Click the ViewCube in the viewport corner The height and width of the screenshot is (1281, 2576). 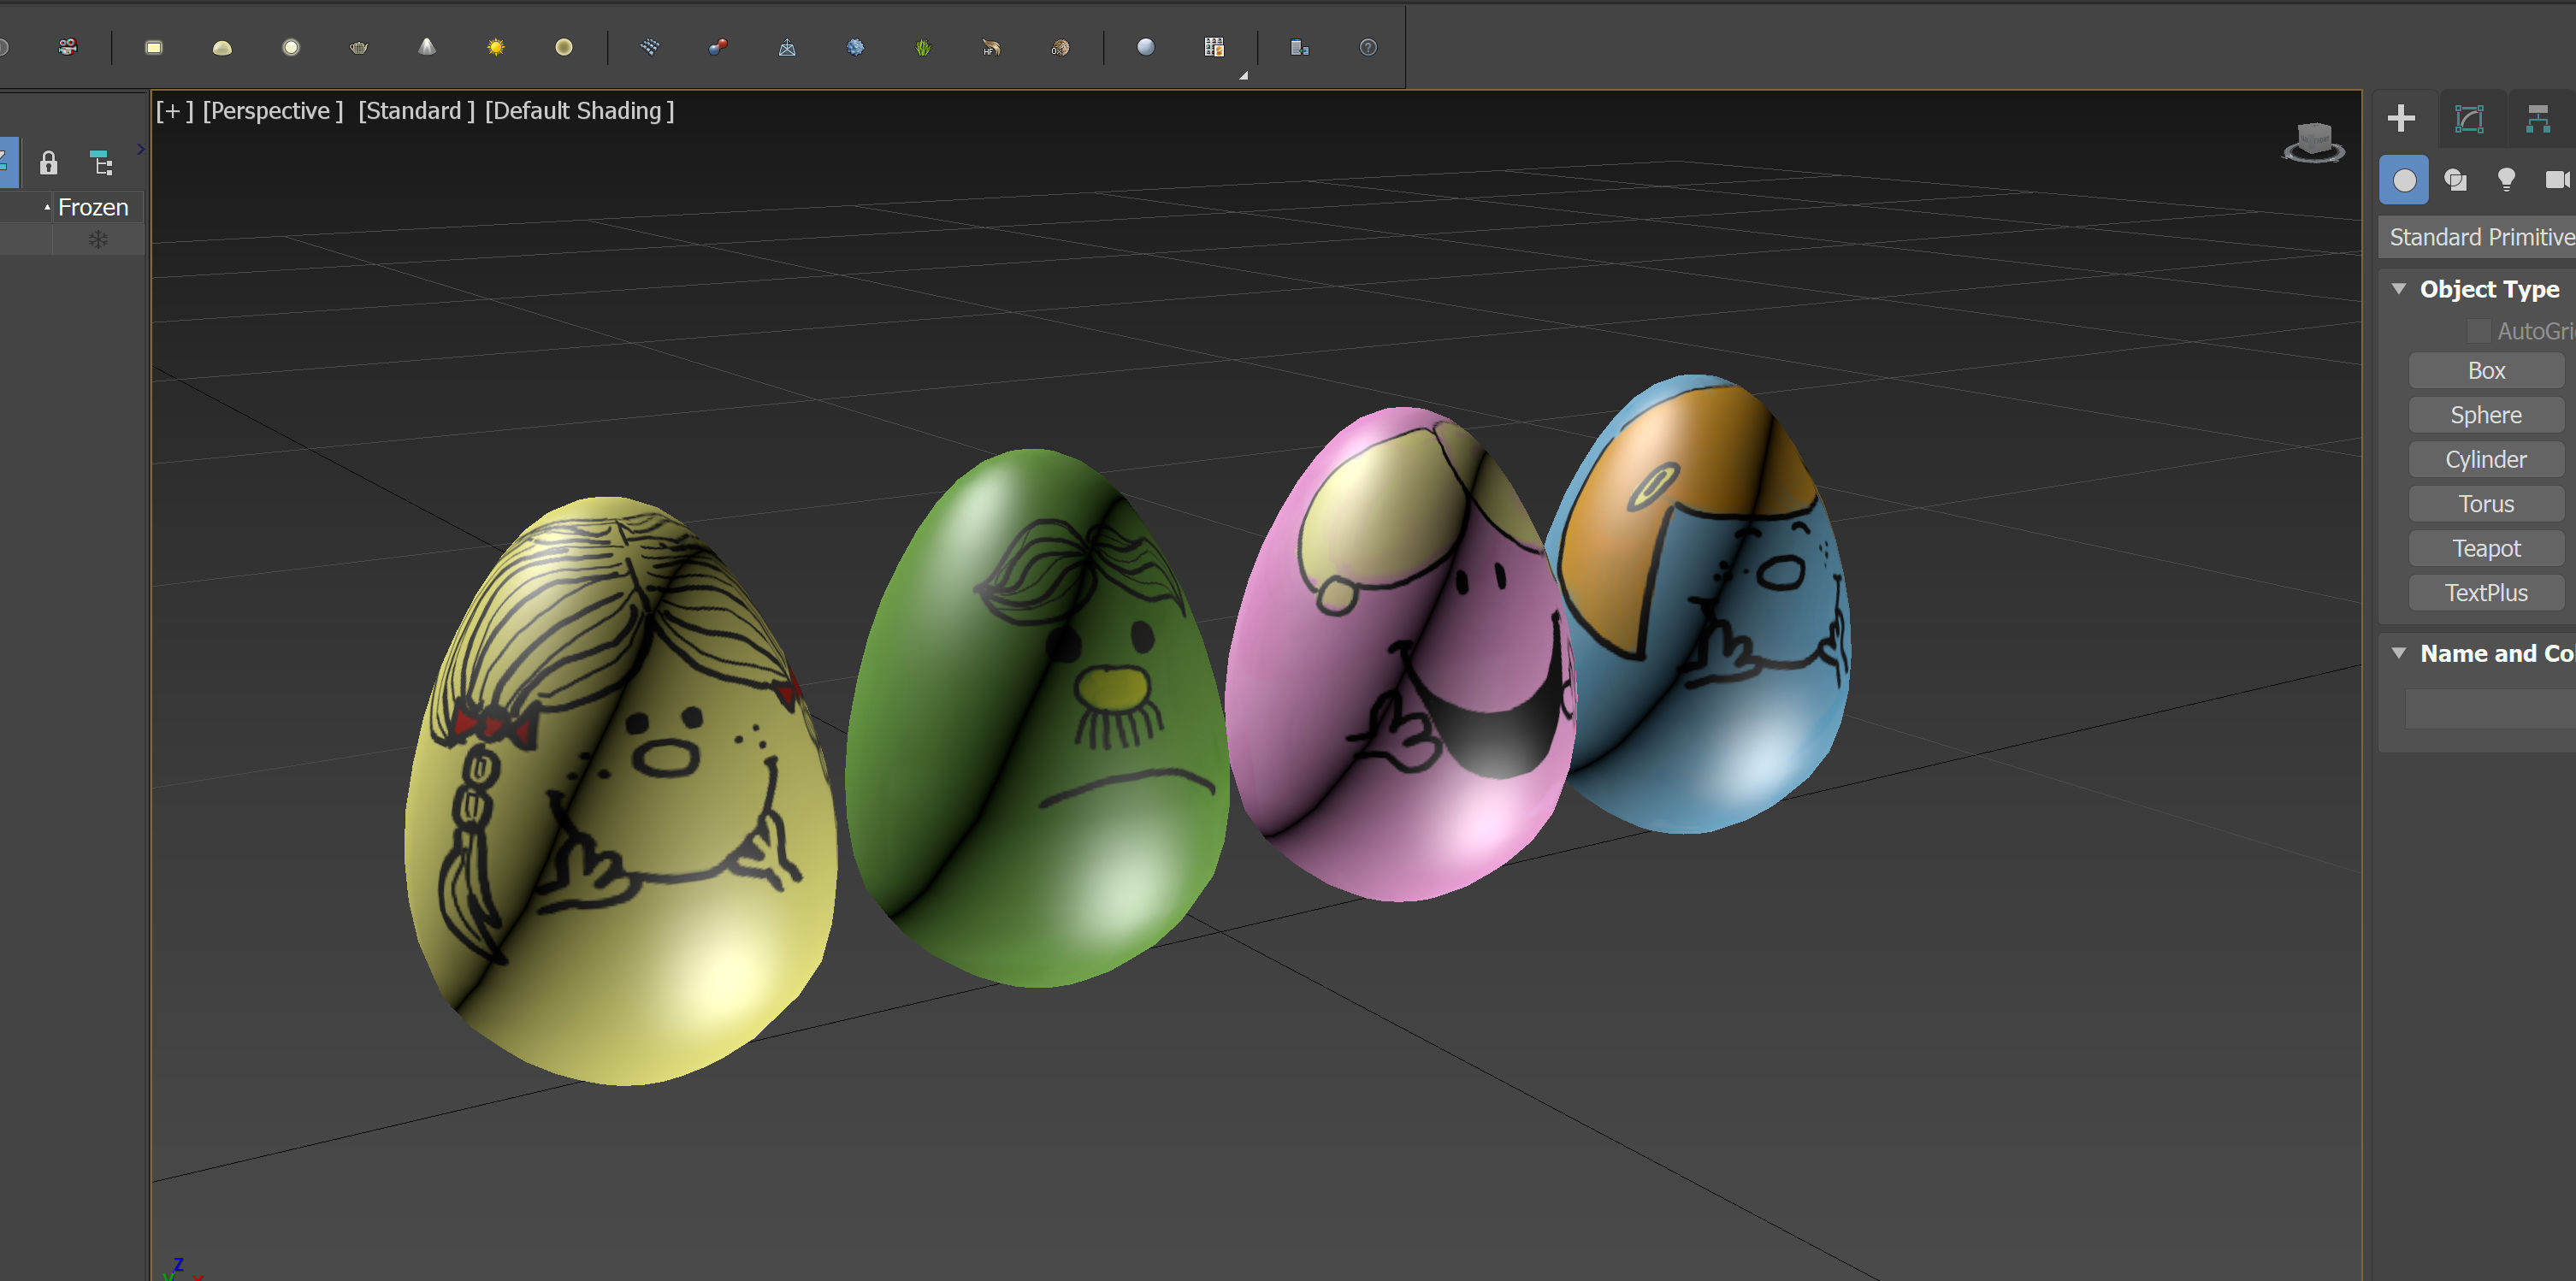(x=2313, y=142)
